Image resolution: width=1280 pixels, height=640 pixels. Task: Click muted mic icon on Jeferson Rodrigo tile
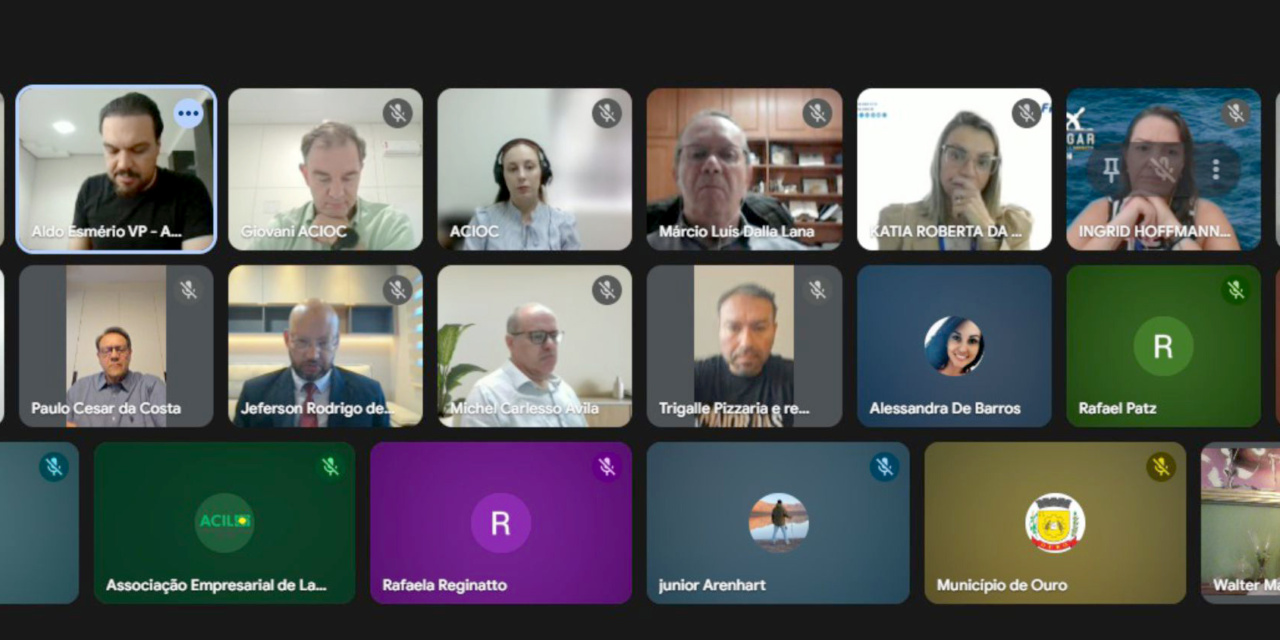(397, 290)
